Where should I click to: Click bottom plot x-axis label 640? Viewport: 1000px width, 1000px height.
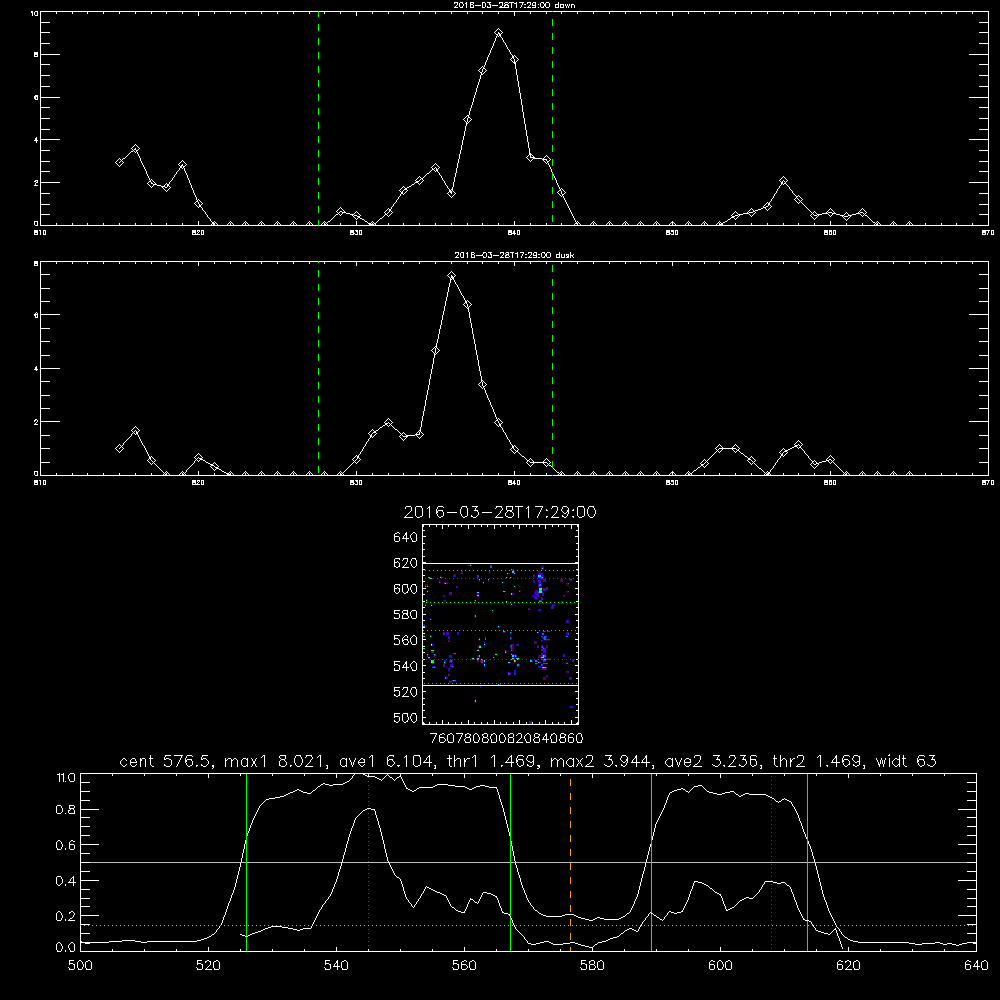[x=976, y=966]
